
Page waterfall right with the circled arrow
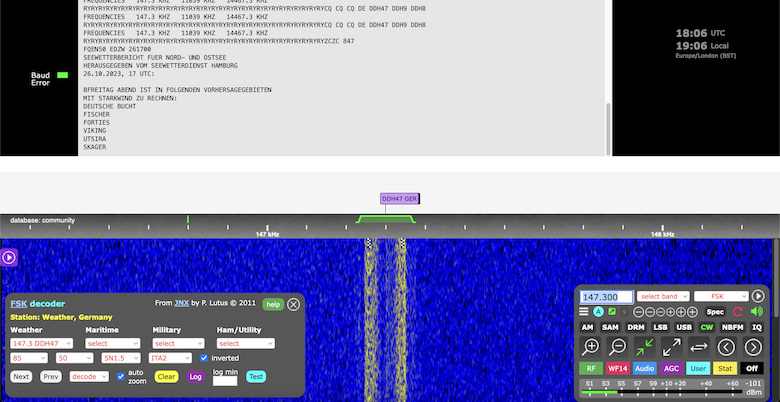click(x=753, y=347)
